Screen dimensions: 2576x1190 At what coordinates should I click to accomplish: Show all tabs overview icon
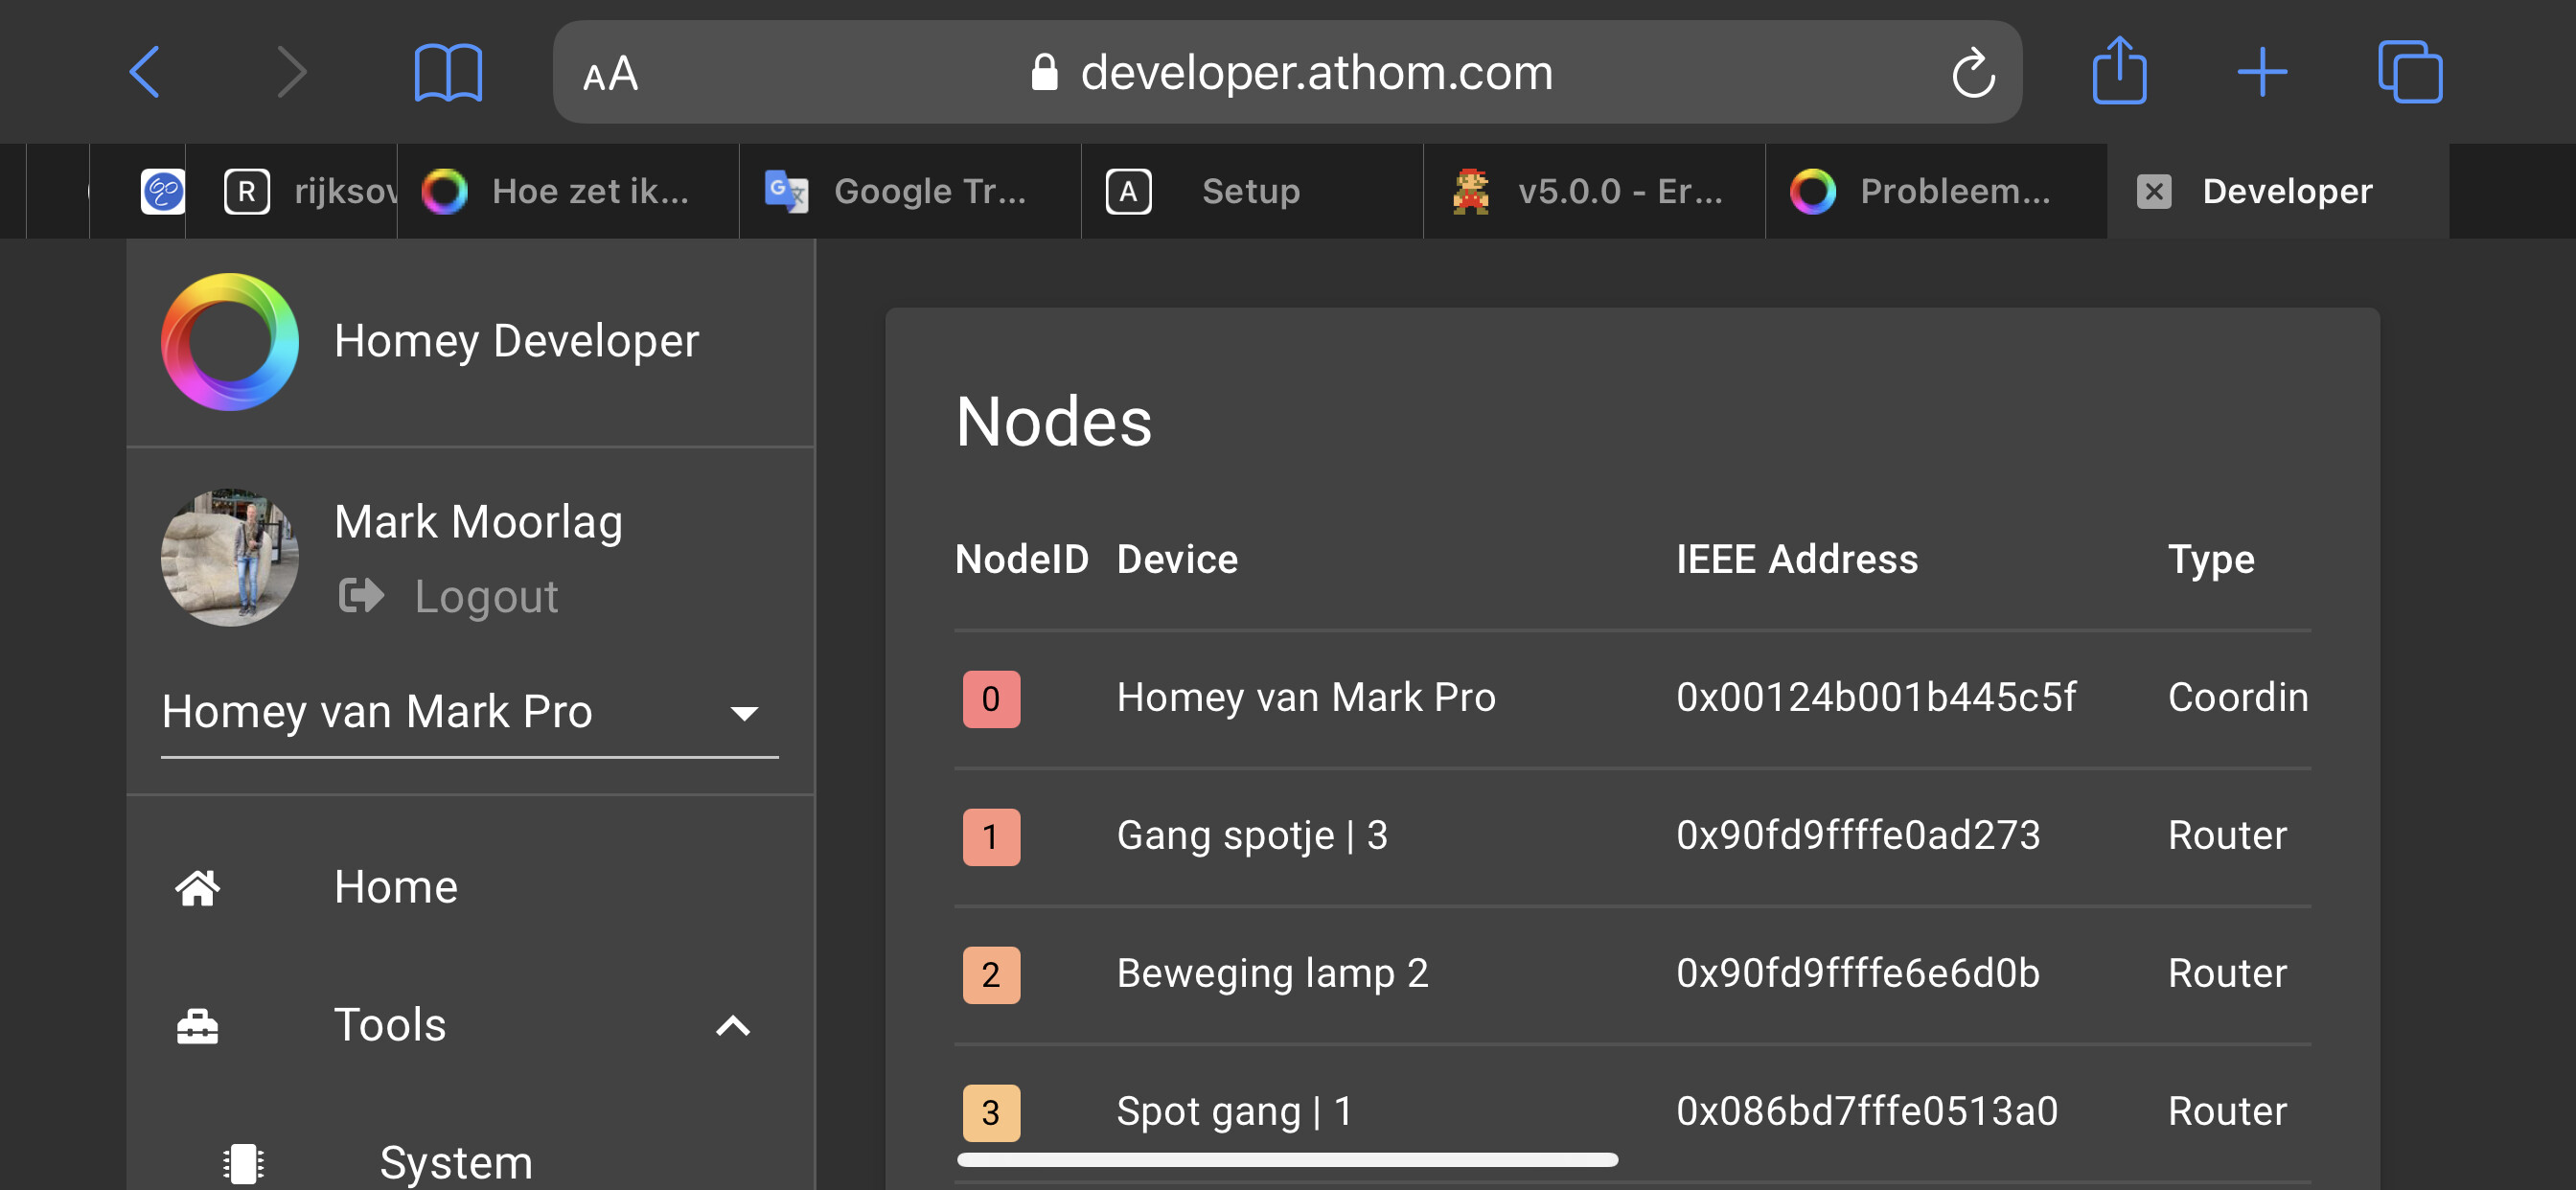(x=2409, y=72)
